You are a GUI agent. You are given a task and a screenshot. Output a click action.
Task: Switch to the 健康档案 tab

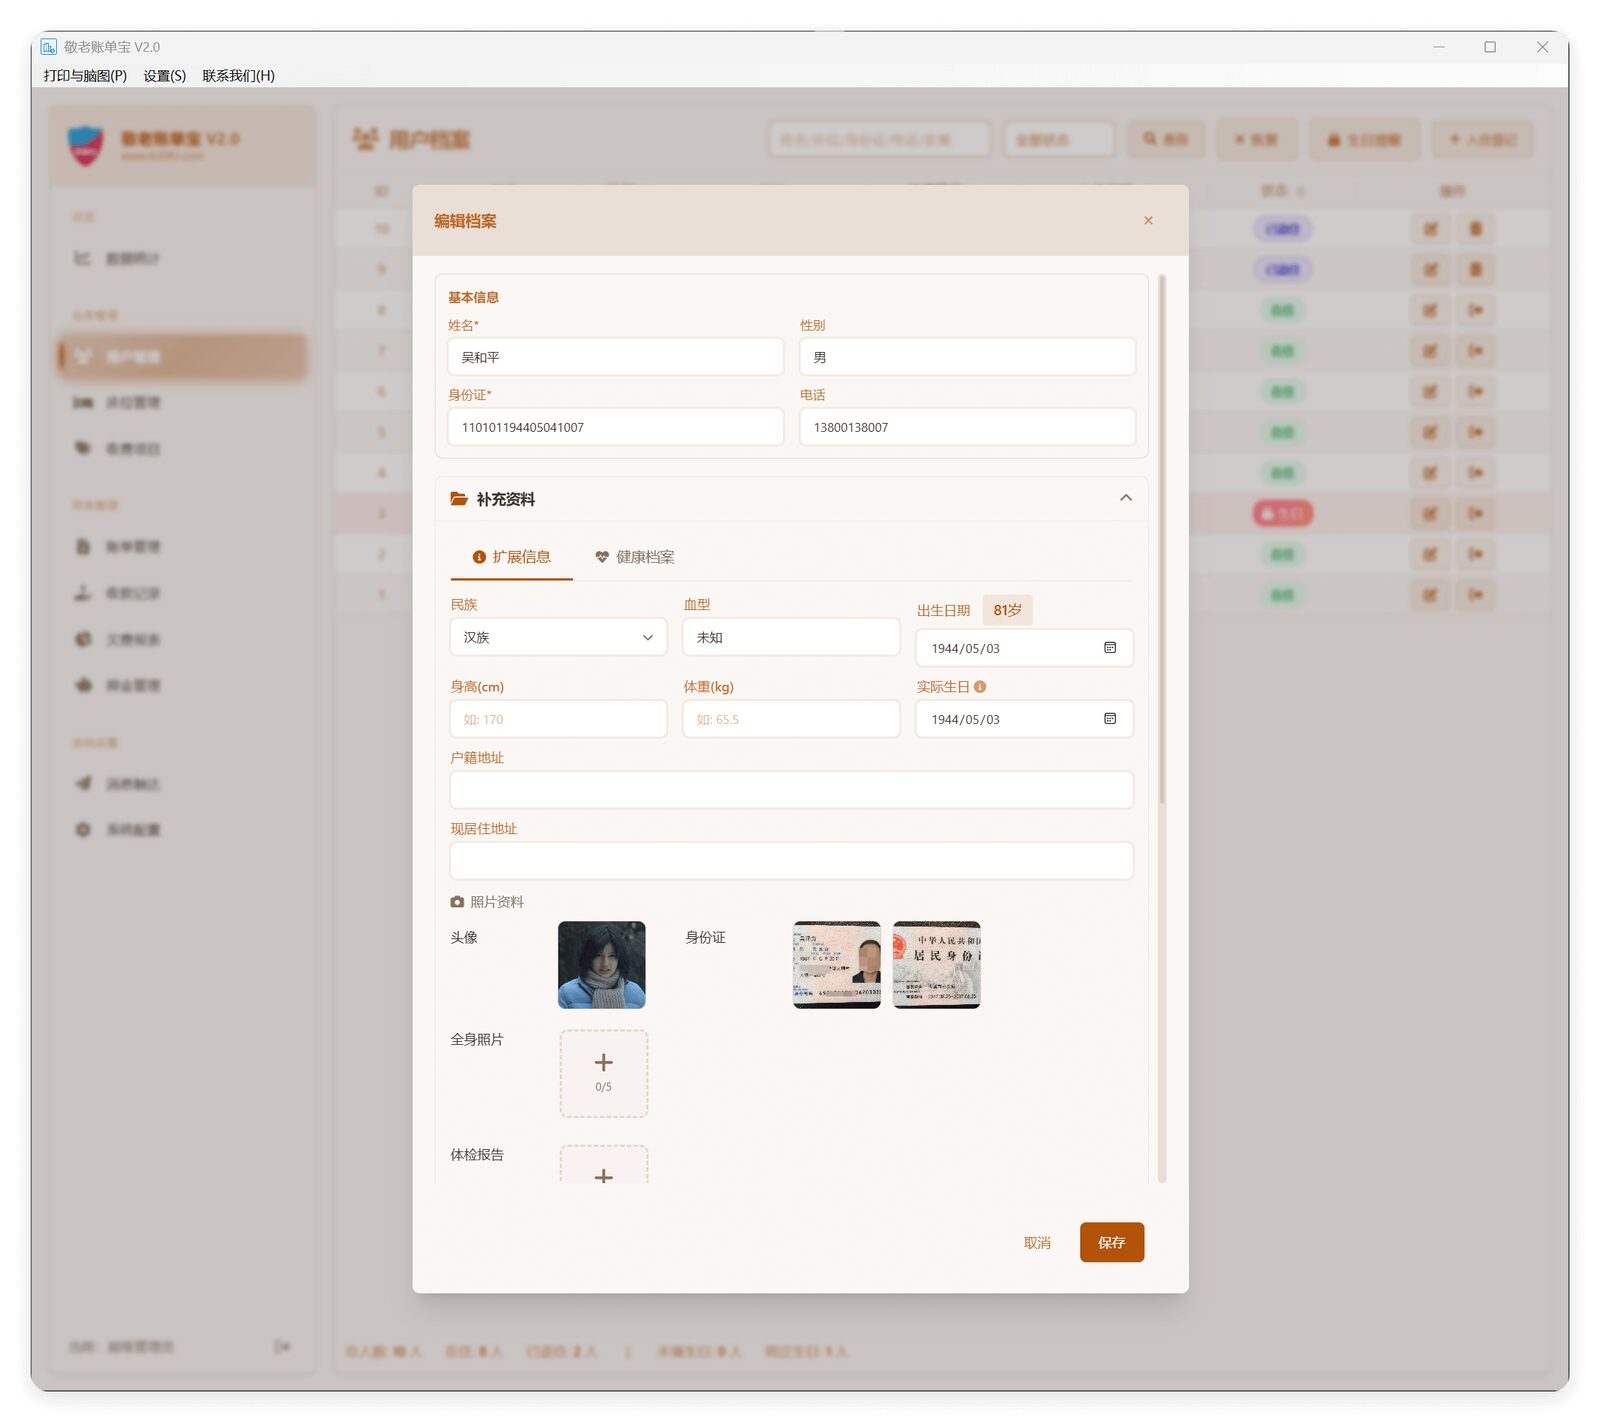pyautogui.click(x=635, y=557)
